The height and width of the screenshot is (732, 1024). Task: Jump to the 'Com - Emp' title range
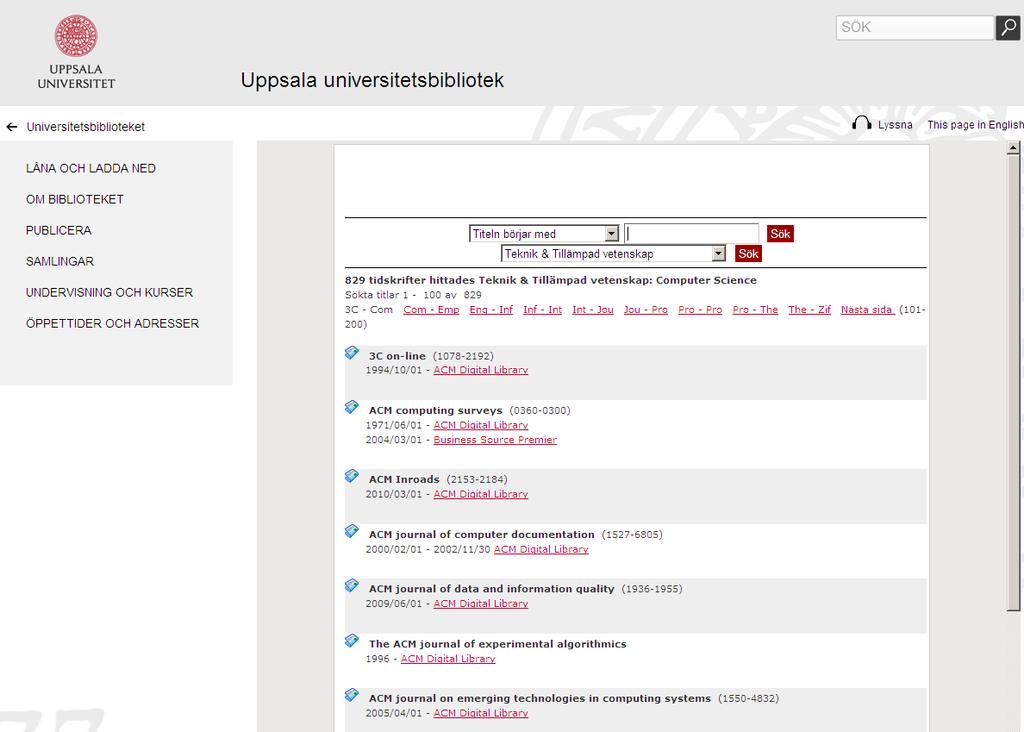coord(431,310)
